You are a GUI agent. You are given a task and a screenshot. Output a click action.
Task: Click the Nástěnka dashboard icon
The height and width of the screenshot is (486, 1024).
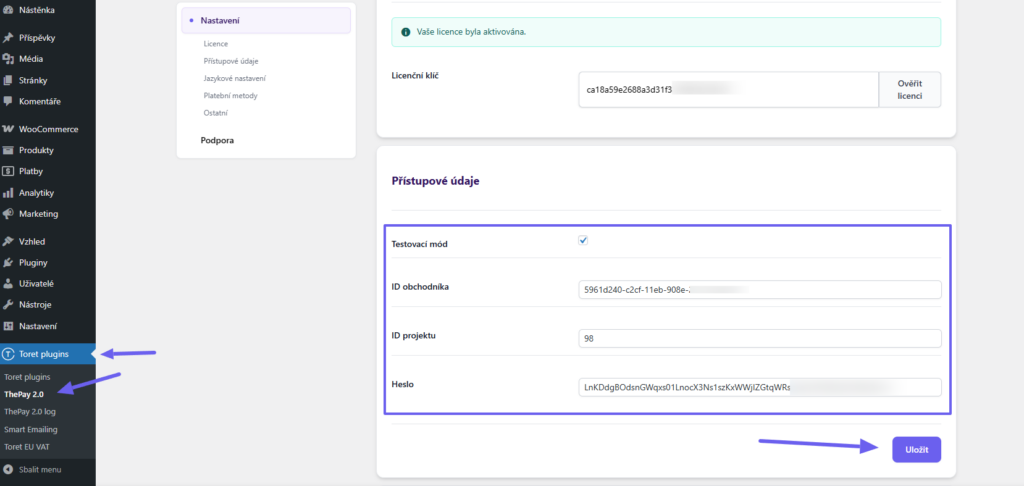pos(8,10)
